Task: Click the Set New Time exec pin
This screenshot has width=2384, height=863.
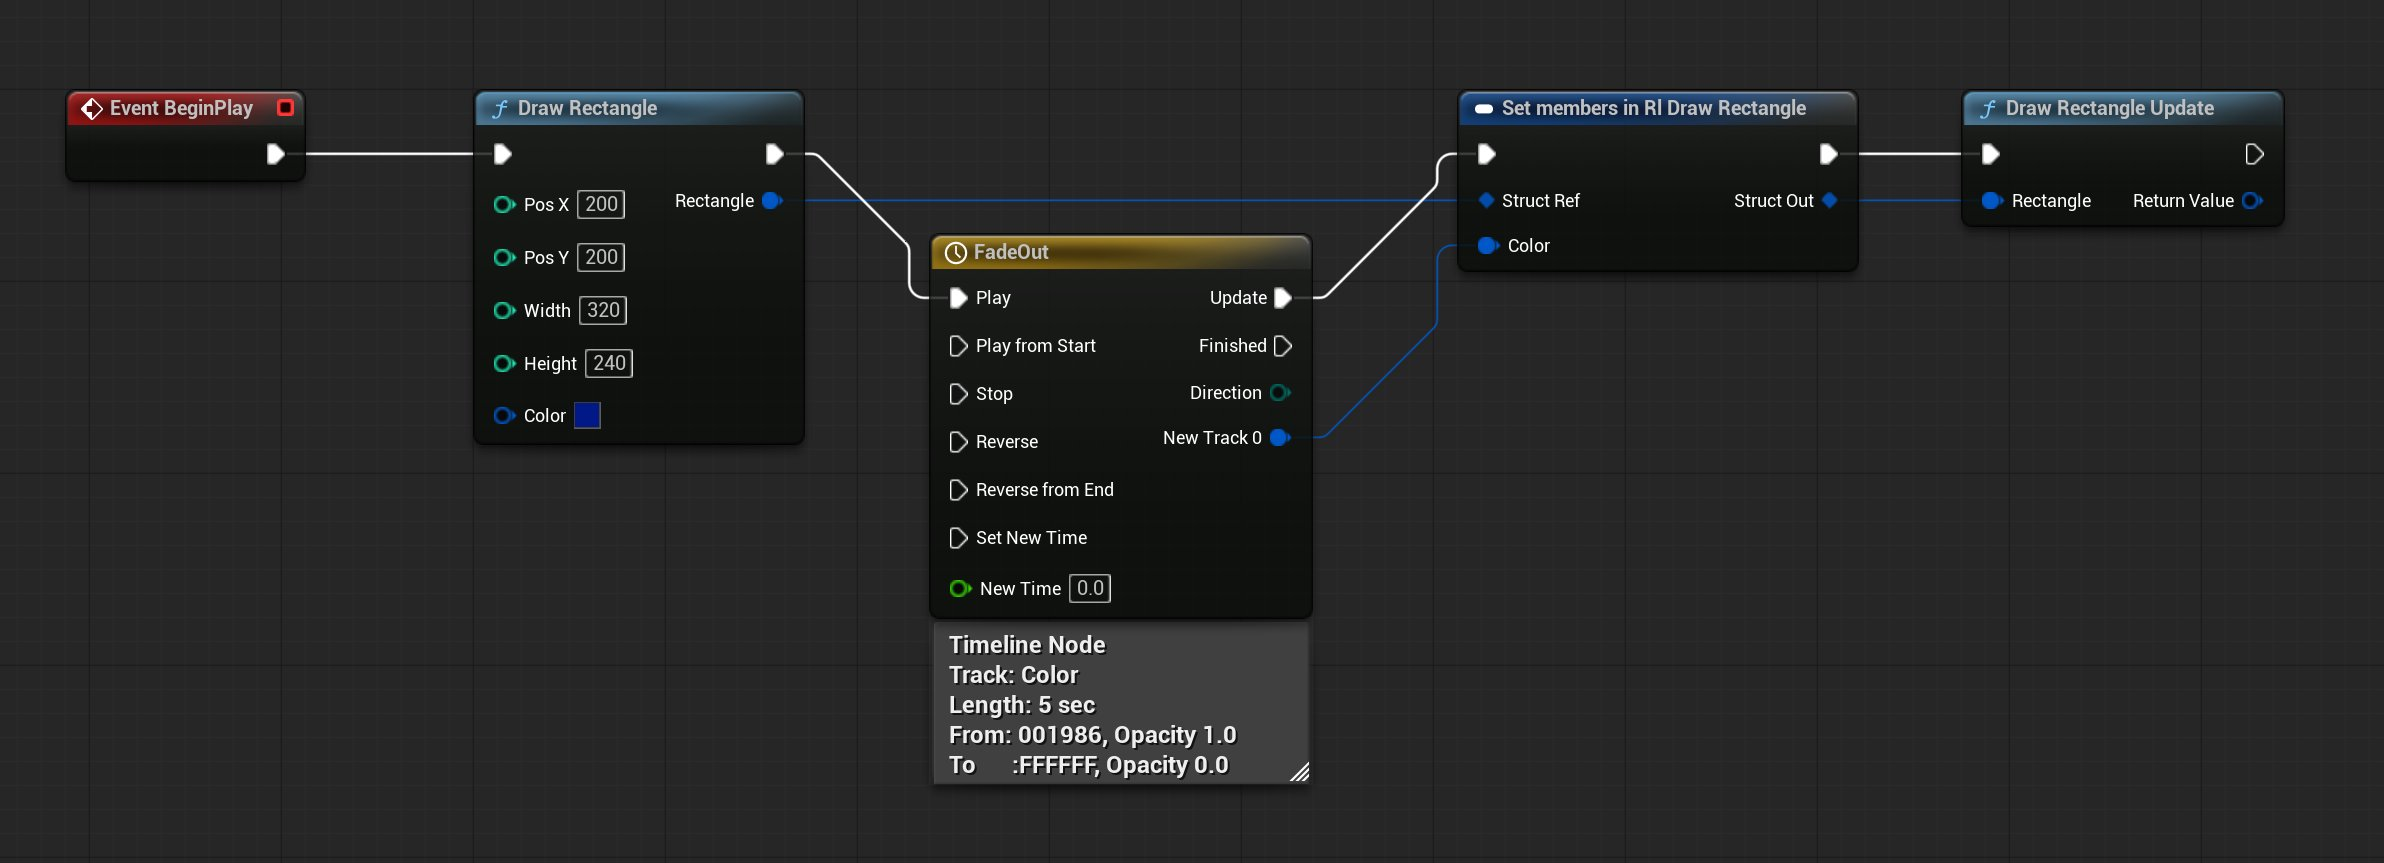Action: pos(958,538)
